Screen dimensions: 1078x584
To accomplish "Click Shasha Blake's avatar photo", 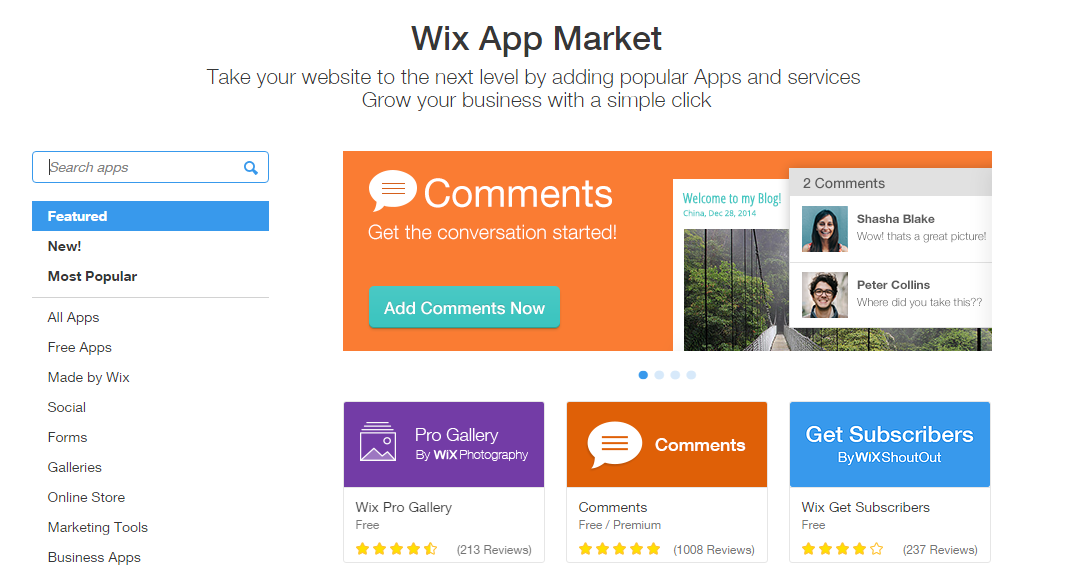I will coord(824,229).
